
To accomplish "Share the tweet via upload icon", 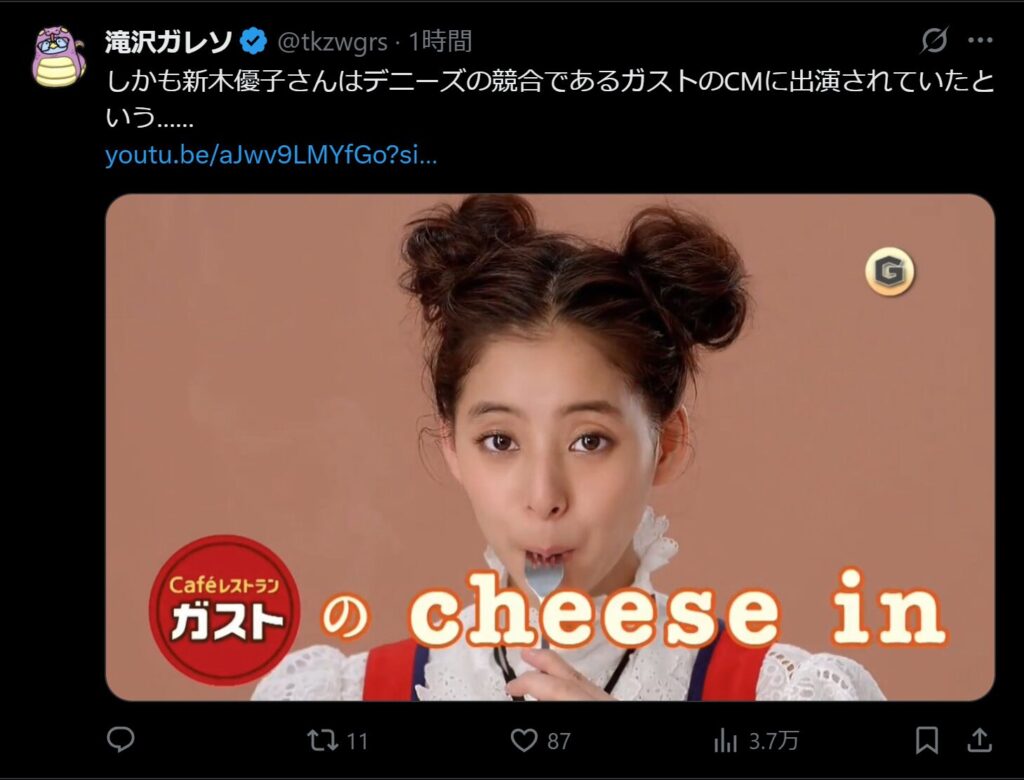I will coord(979,740).
